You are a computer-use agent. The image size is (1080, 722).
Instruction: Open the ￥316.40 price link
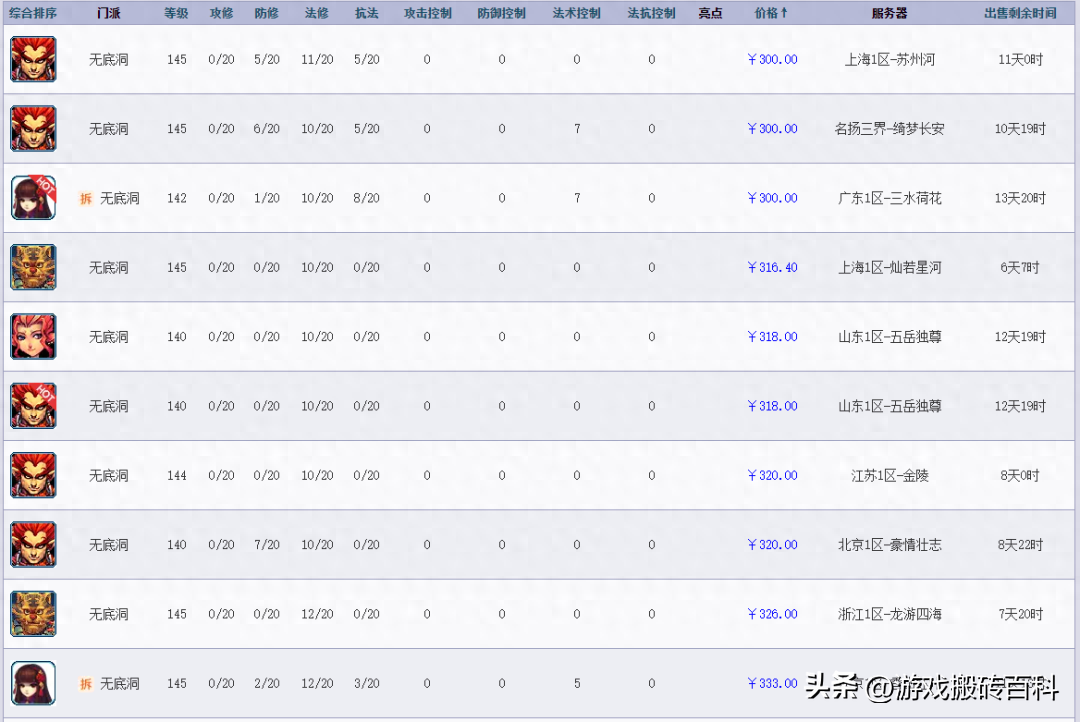click(x=772, y=267)
